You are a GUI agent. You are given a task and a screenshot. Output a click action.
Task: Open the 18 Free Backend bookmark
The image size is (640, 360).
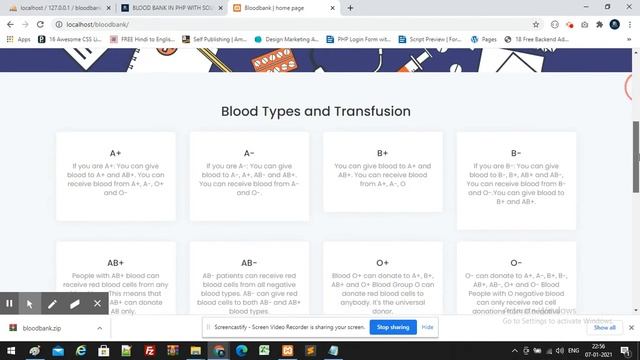point(537,39)
